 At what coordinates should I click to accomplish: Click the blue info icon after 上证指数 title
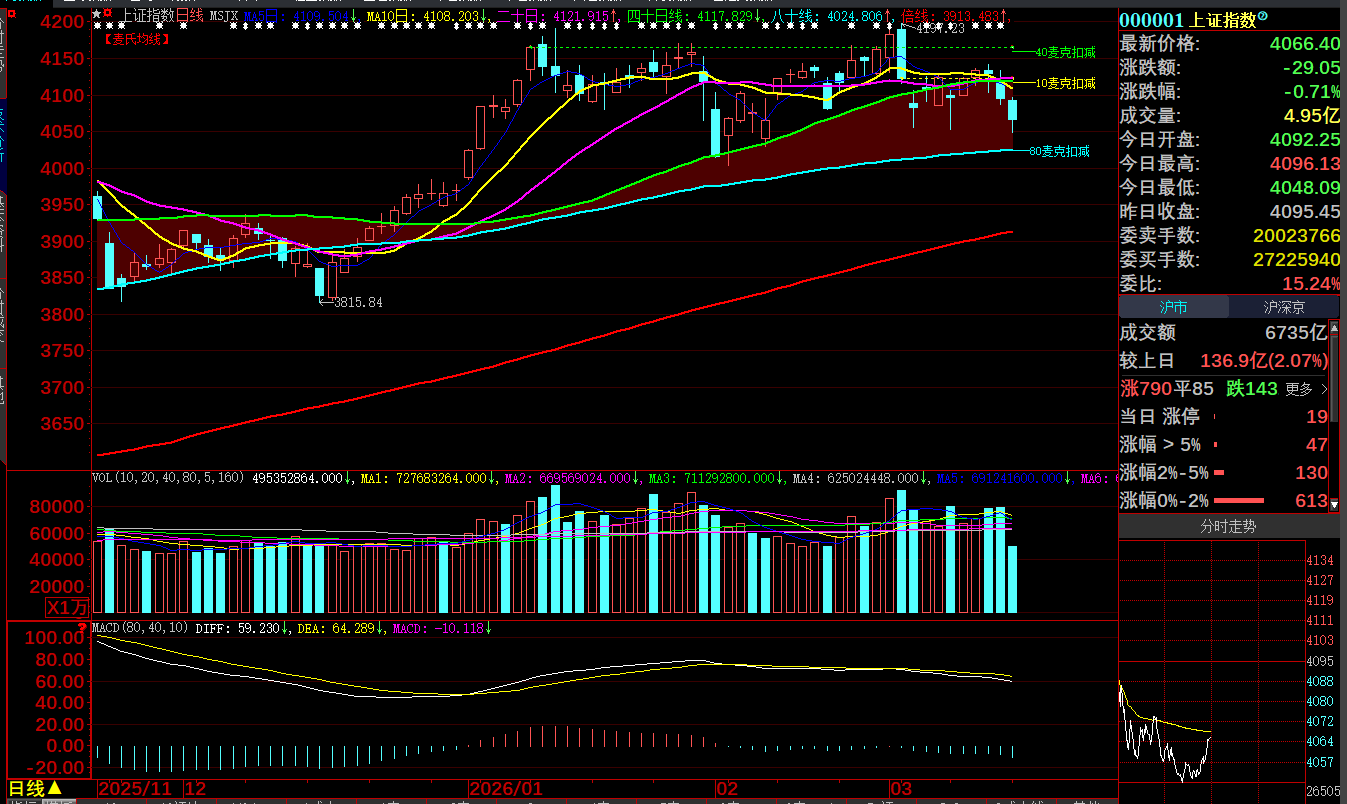[1262, 17]
